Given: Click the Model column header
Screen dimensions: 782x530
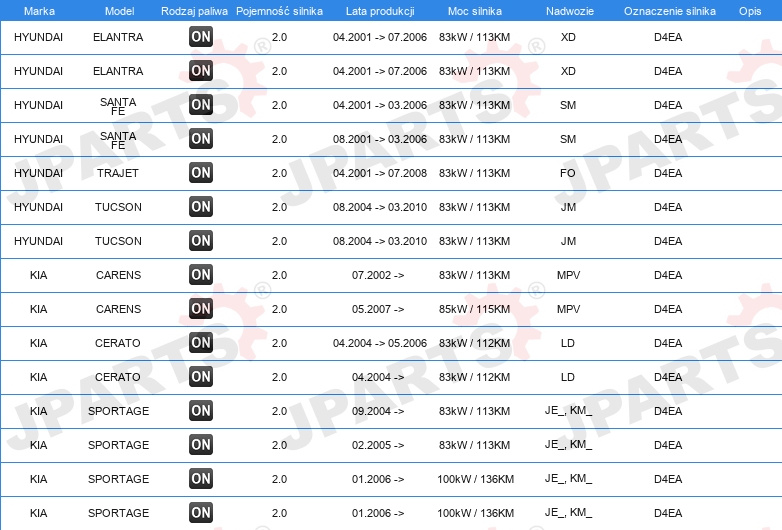Looking at the screenshot, I should 119,11.
